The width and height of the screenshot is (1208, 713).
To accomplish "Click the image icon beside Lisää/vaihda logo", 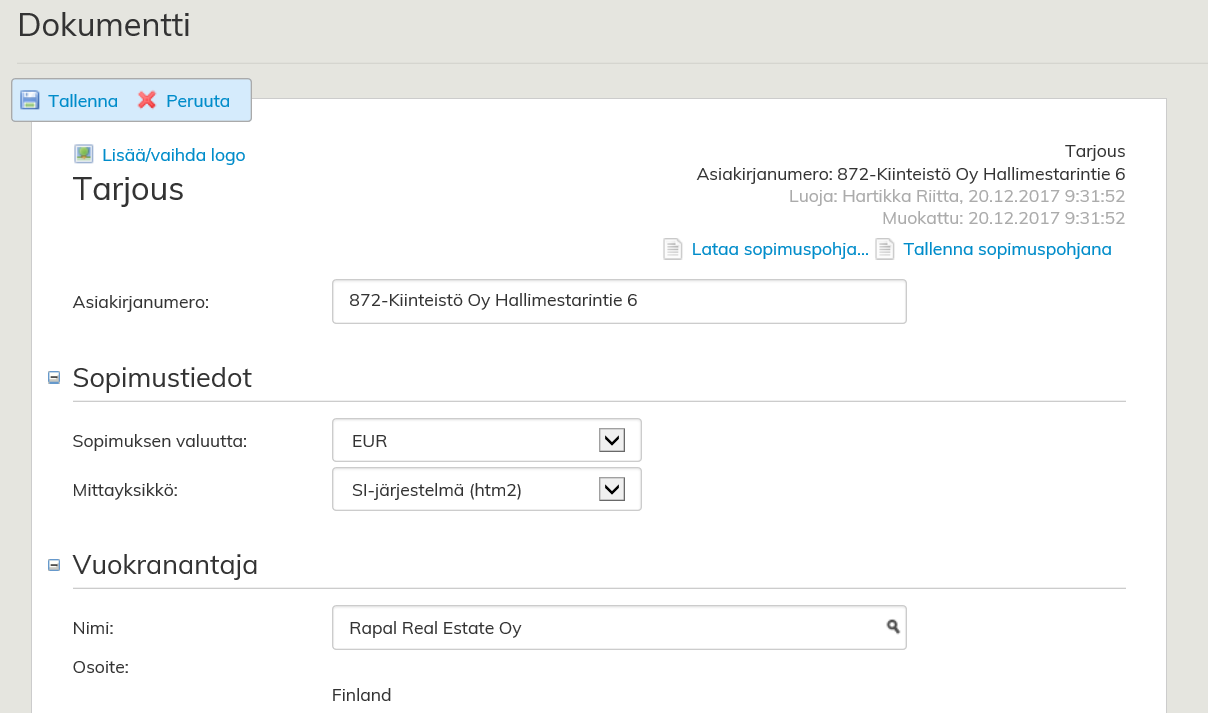I will [84, 154].
